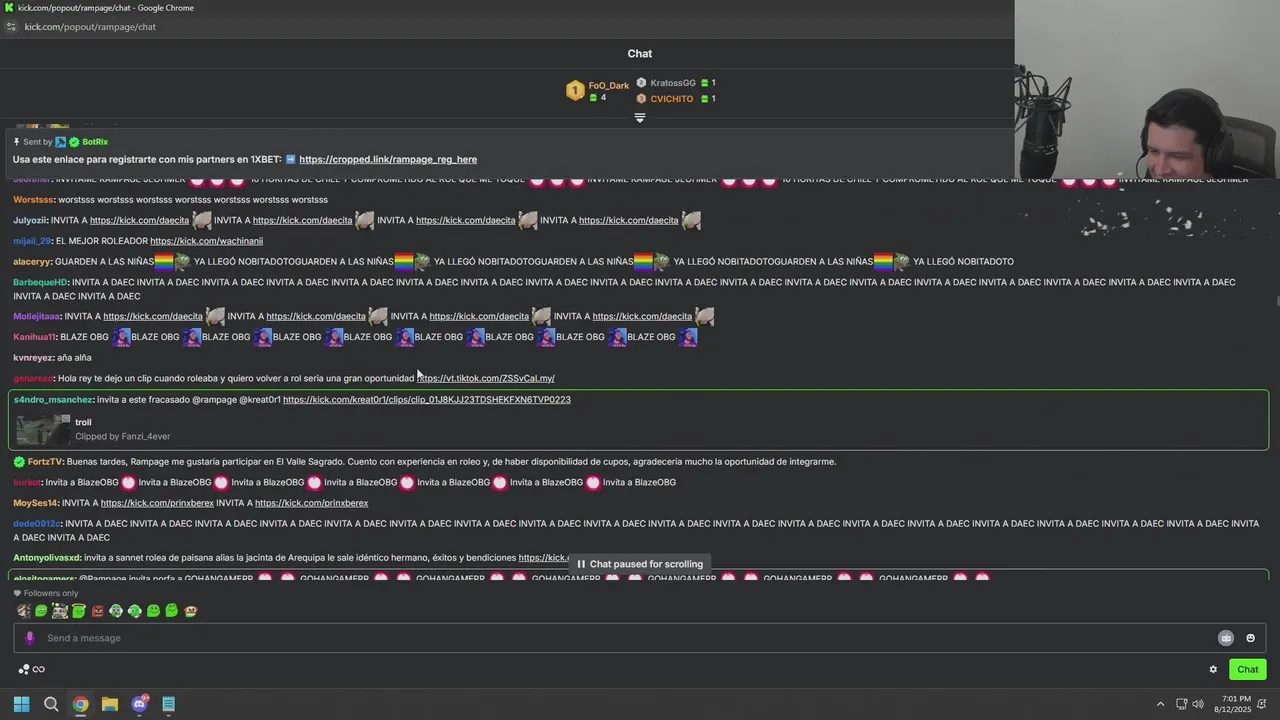Click mijail_28 username
Screen dimensions: 1280x720
click(31, 241)
